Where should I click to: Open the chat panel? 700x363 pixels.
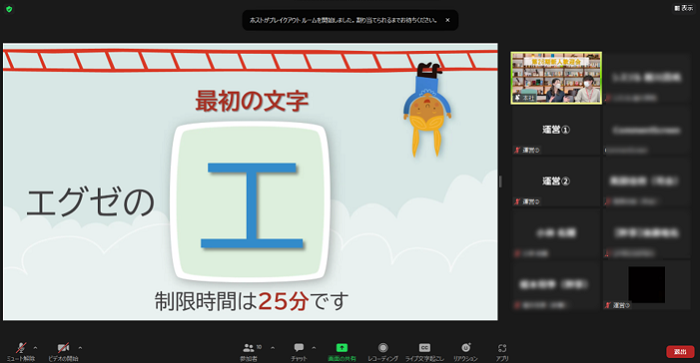(x=299, y=350)
